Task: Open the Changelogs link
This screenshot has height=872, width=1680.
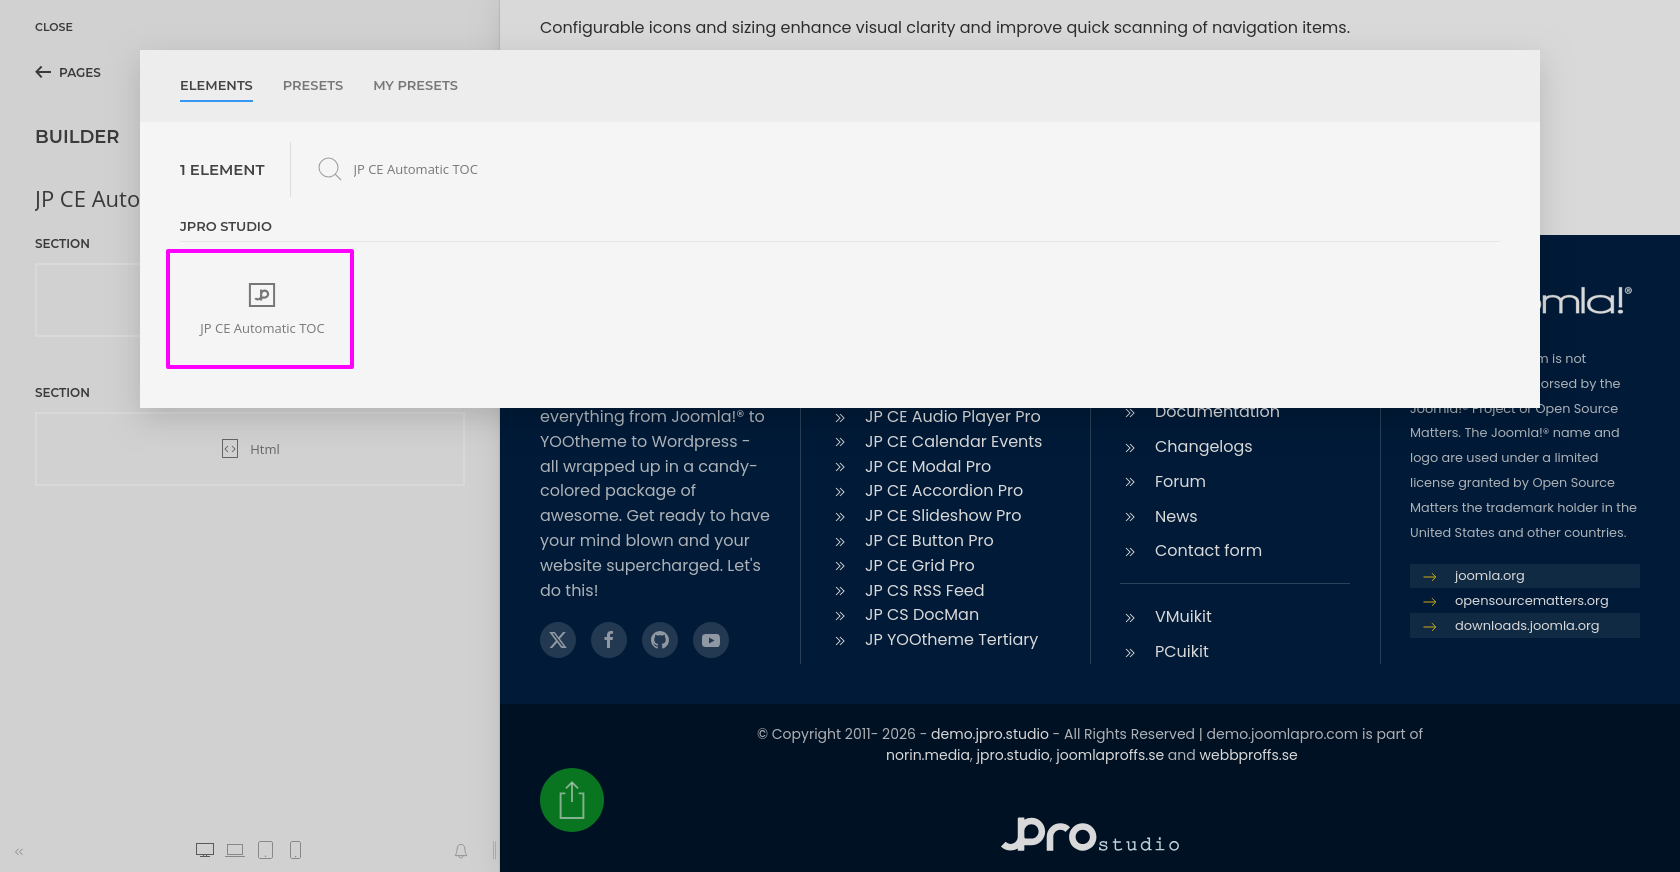Action: (1203, 447)
